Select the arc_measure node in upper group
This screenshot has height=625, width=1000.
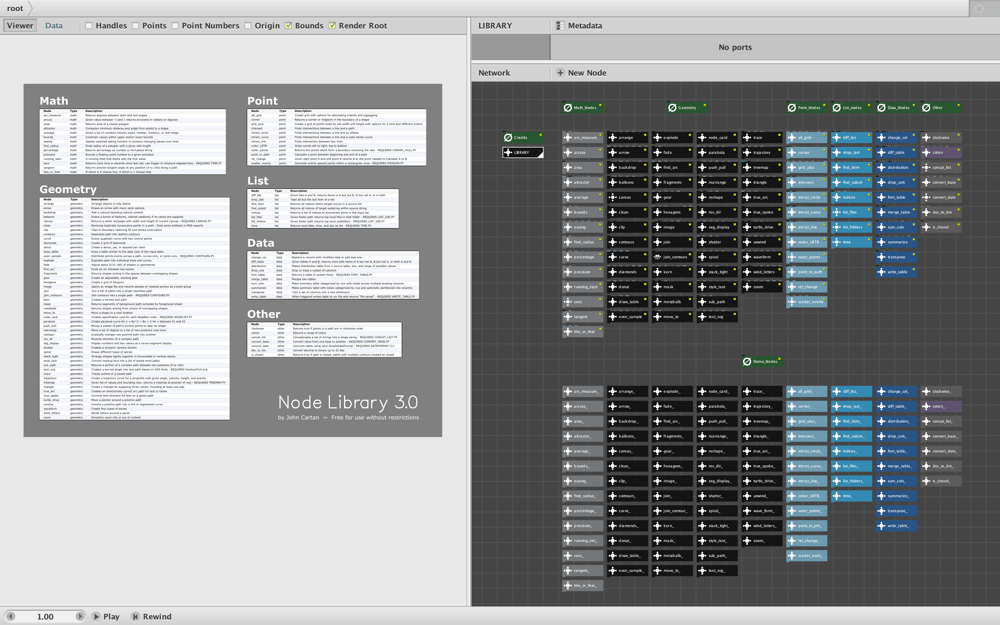[582, 137]
